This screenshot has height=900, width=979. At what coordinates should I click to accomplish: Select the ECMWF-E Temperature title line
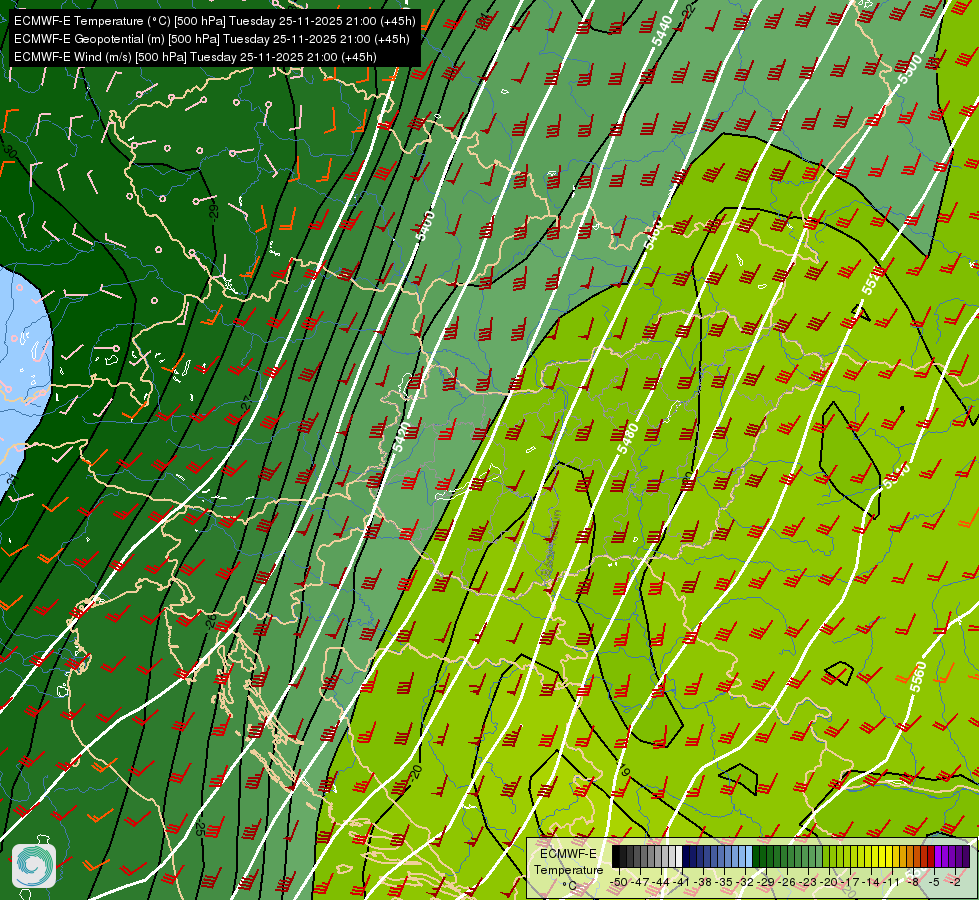pyautogui.click(x=215, y=21)
